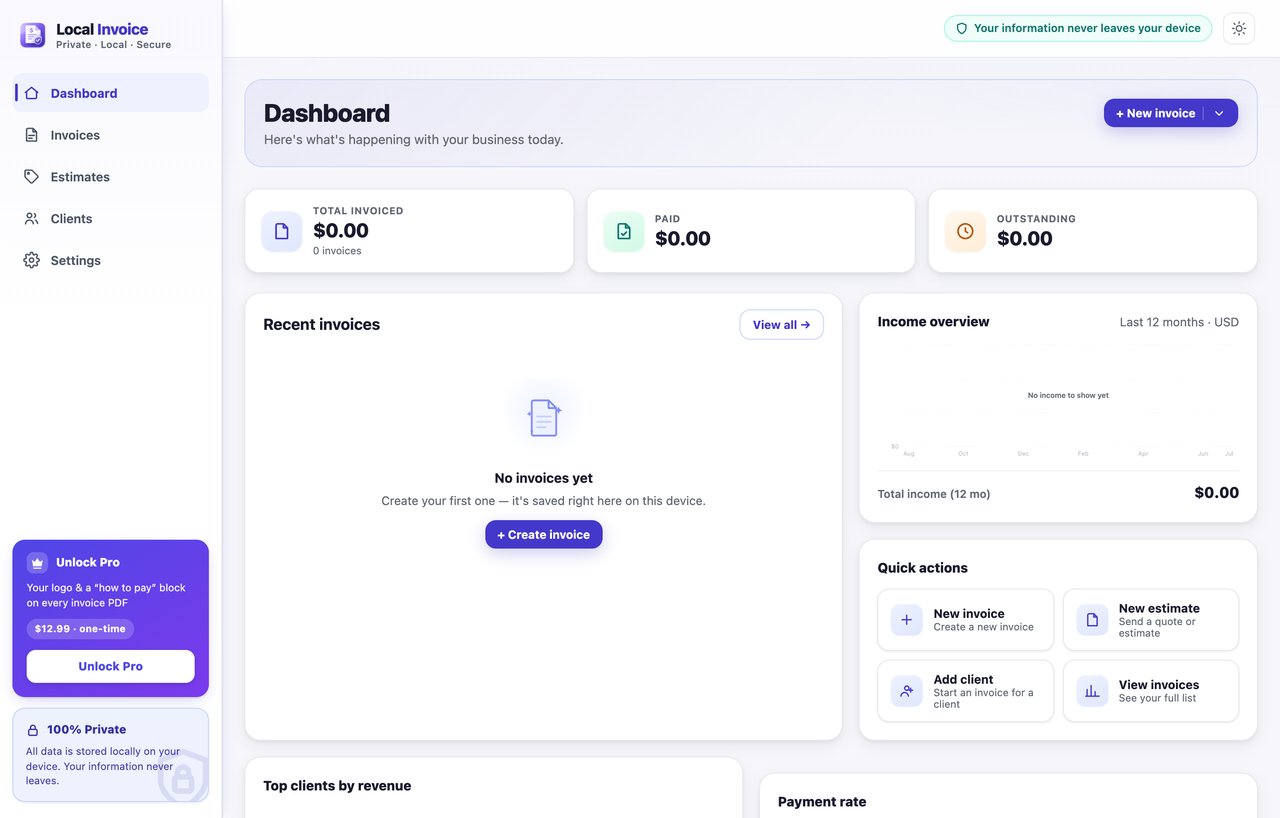Viewport: 1280px width, 818px height.
Task: Select the View invoices quick action card
Action: (1151, 691)
